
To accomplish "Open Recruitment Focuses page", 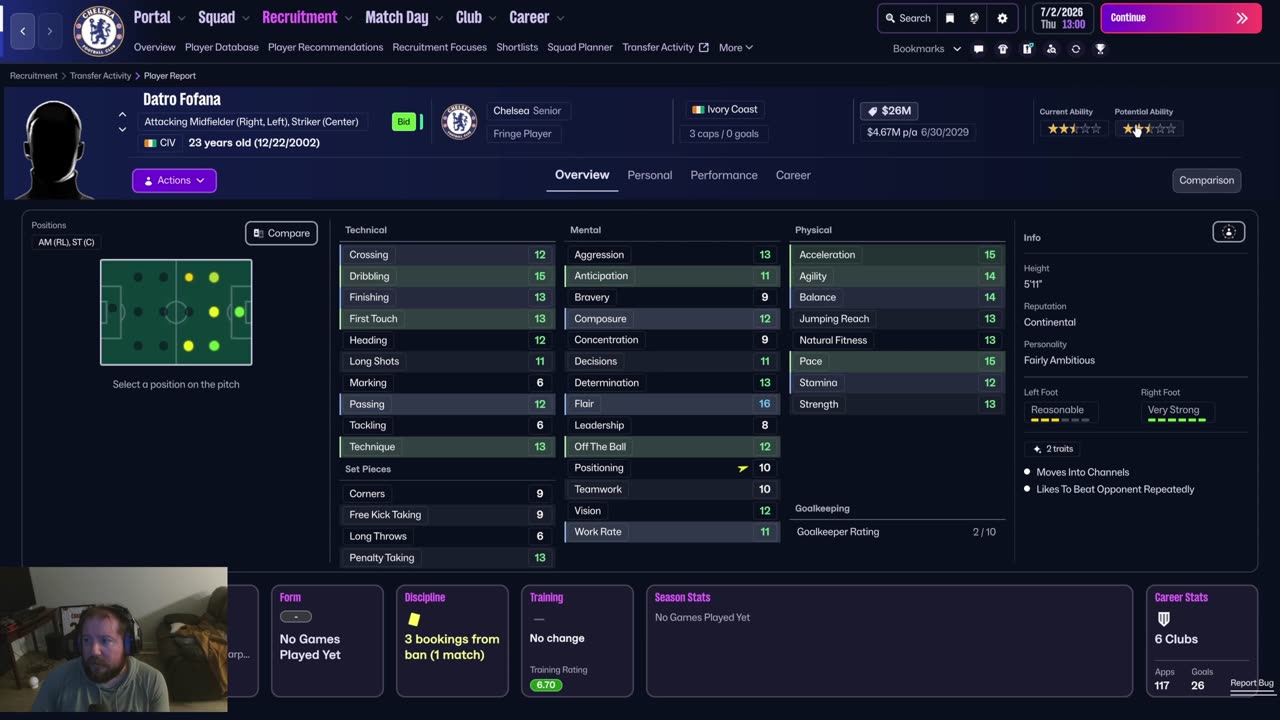I will [439, 48].
